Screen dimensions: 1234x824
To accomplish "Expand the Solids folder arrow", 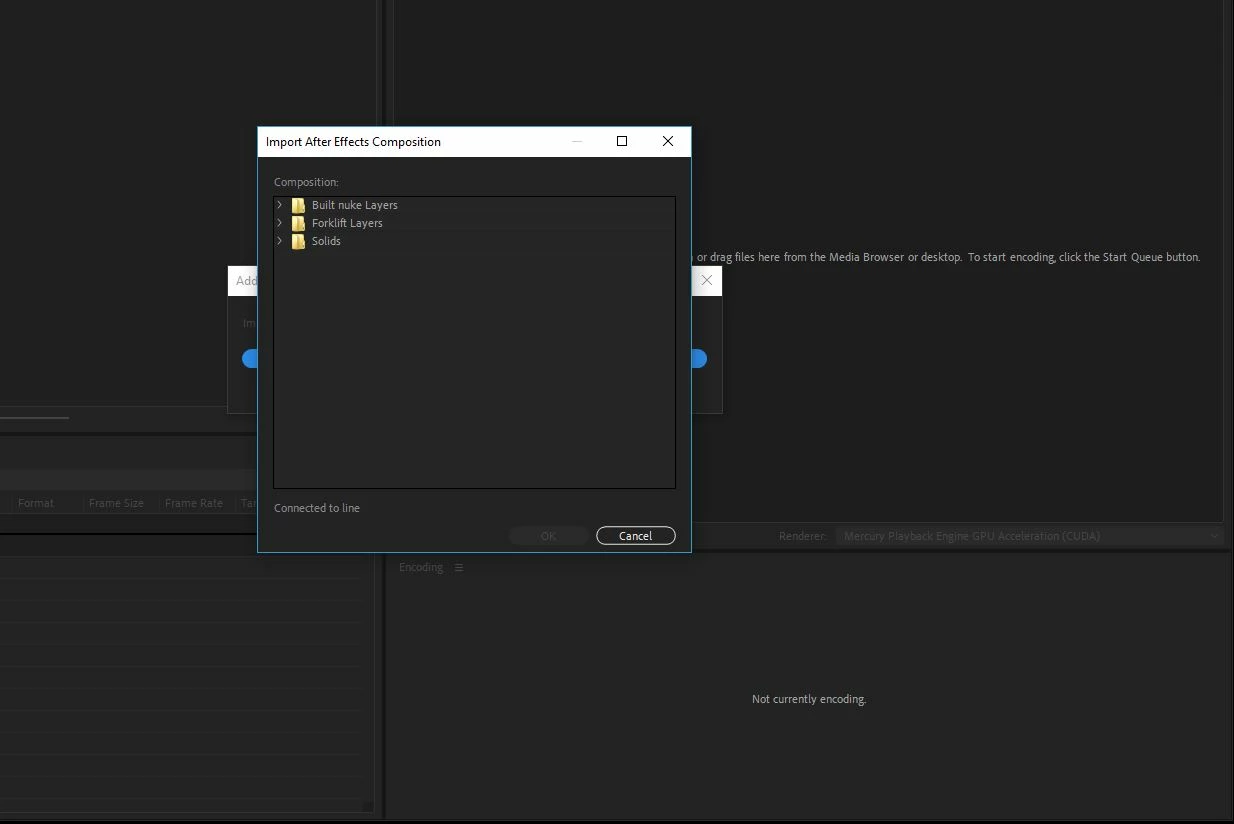I will [280, 241].
